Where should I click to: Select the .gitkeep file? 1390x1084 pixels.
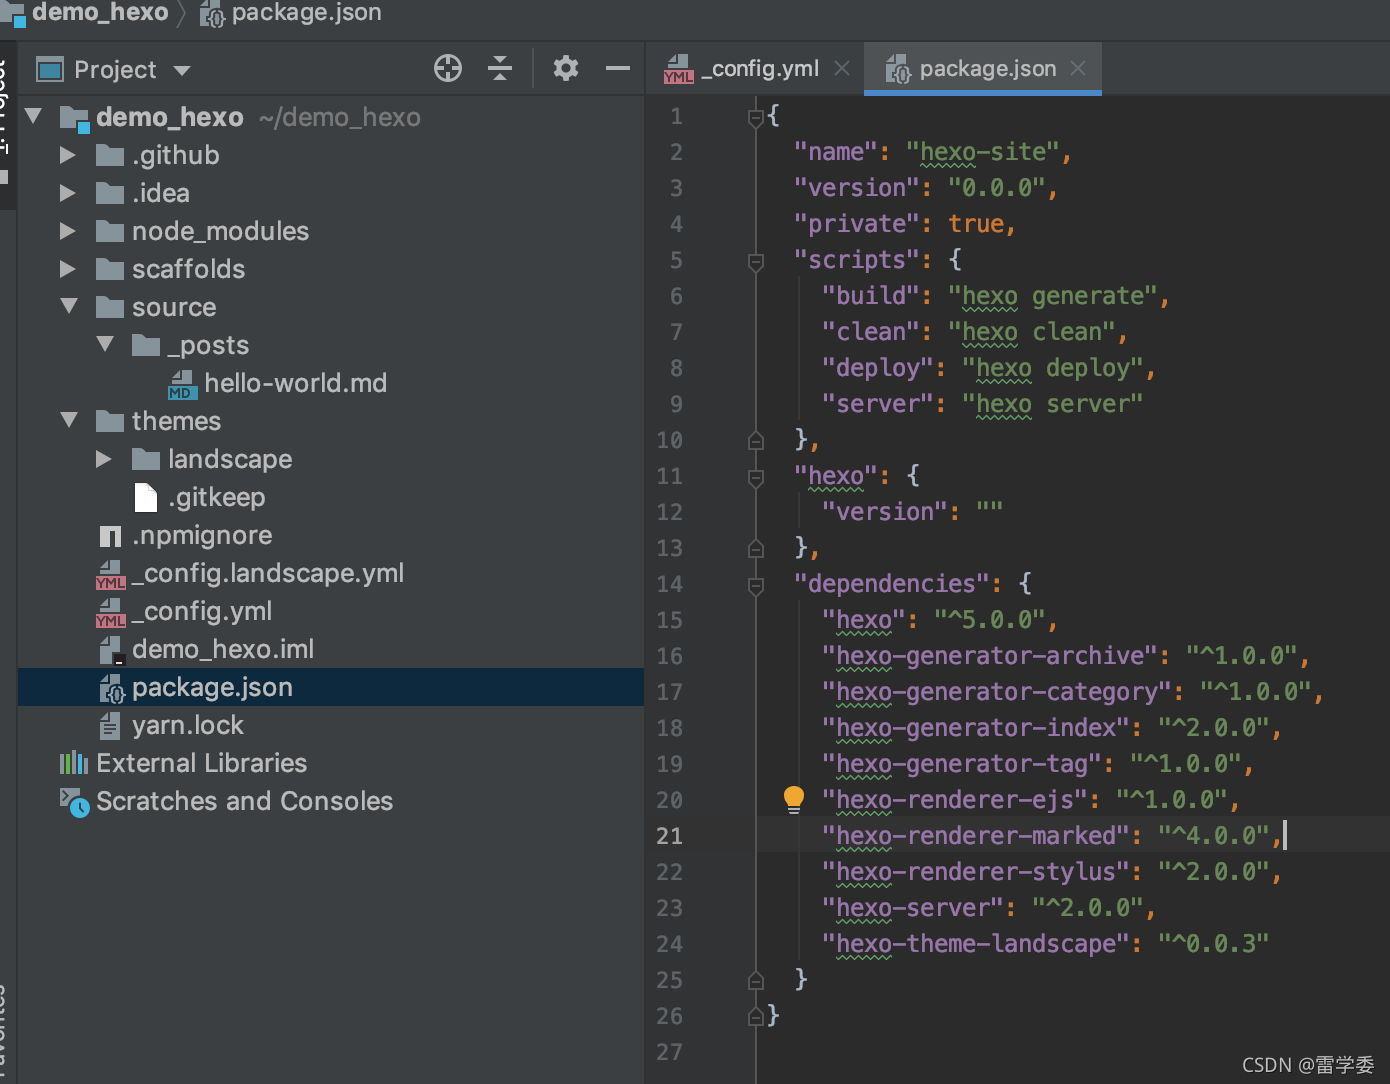tap(217, 497)
